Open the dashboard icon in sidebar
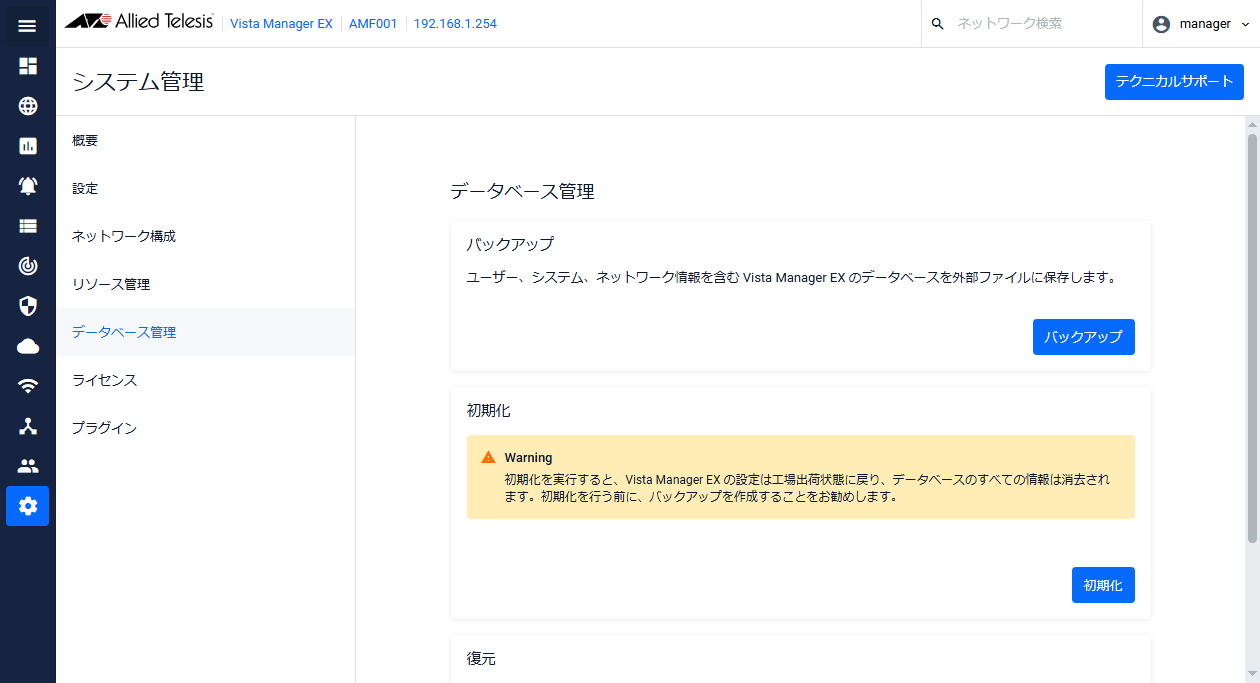The width and height of the screenshot is (1260, 683). [28, 66]
